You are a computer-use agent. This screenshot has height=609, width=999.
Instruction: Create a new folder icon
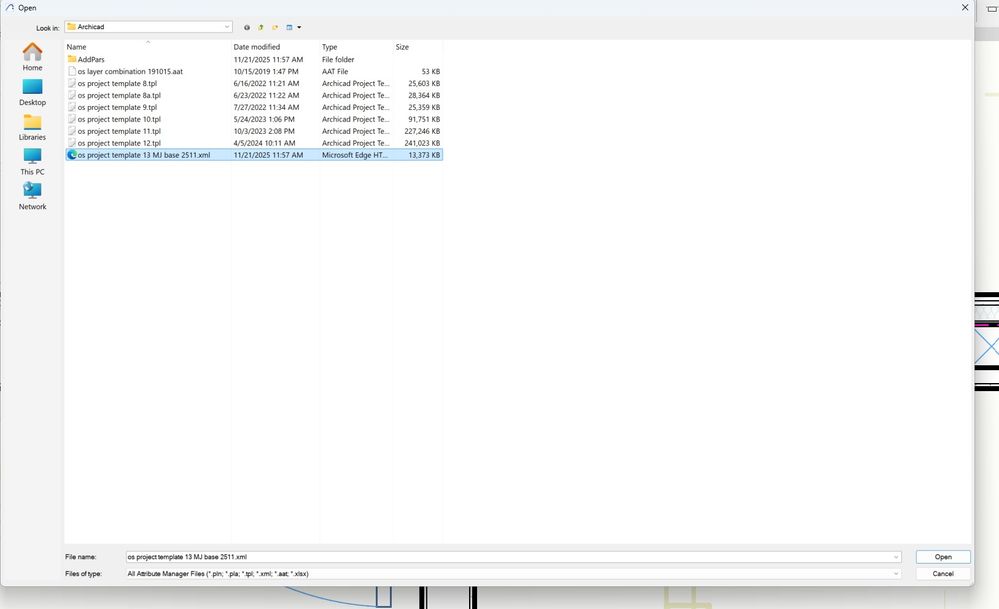click(x=275, y=27)
